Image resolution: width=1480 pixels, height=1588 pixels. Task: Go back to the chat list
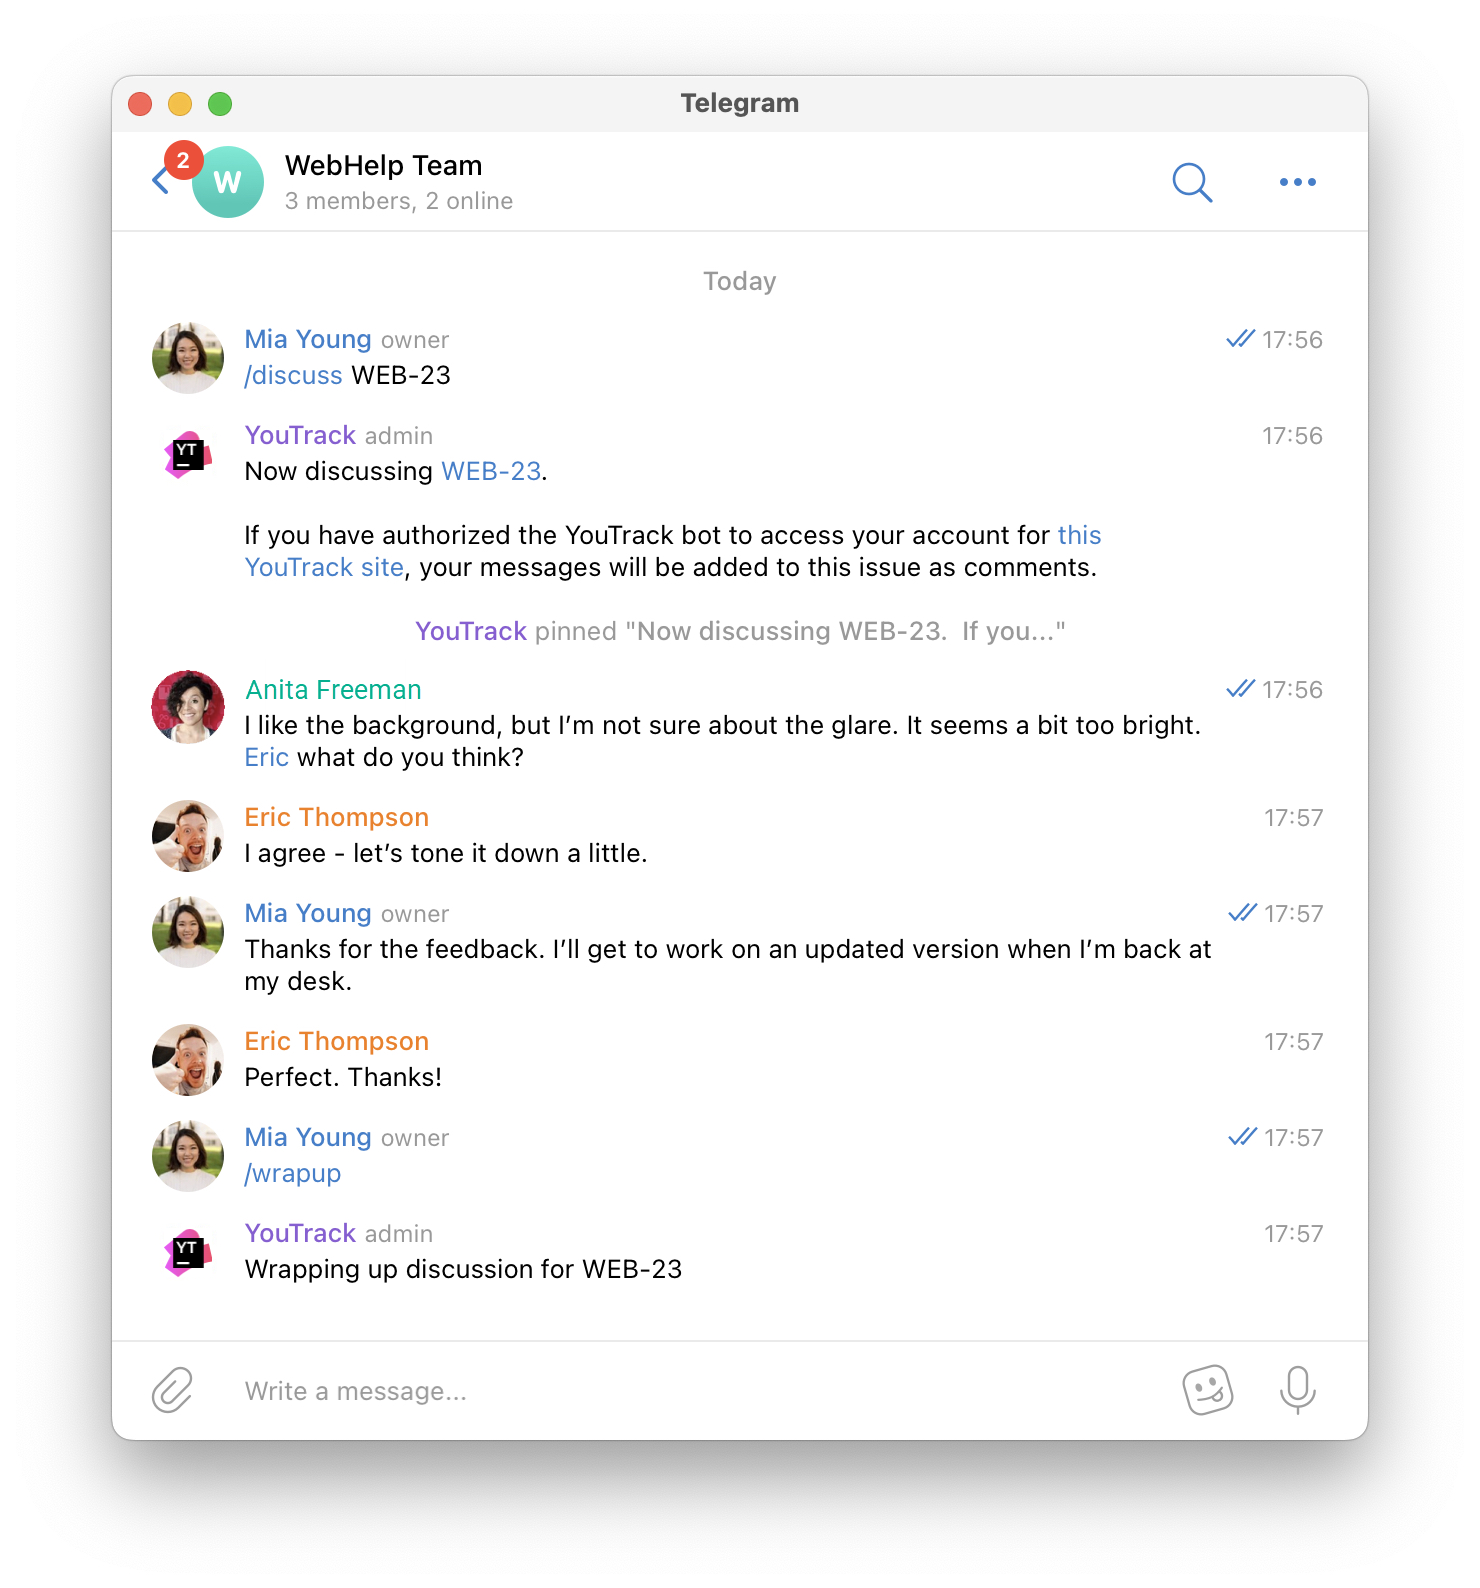pyautogui.click(x=160, y=181)
